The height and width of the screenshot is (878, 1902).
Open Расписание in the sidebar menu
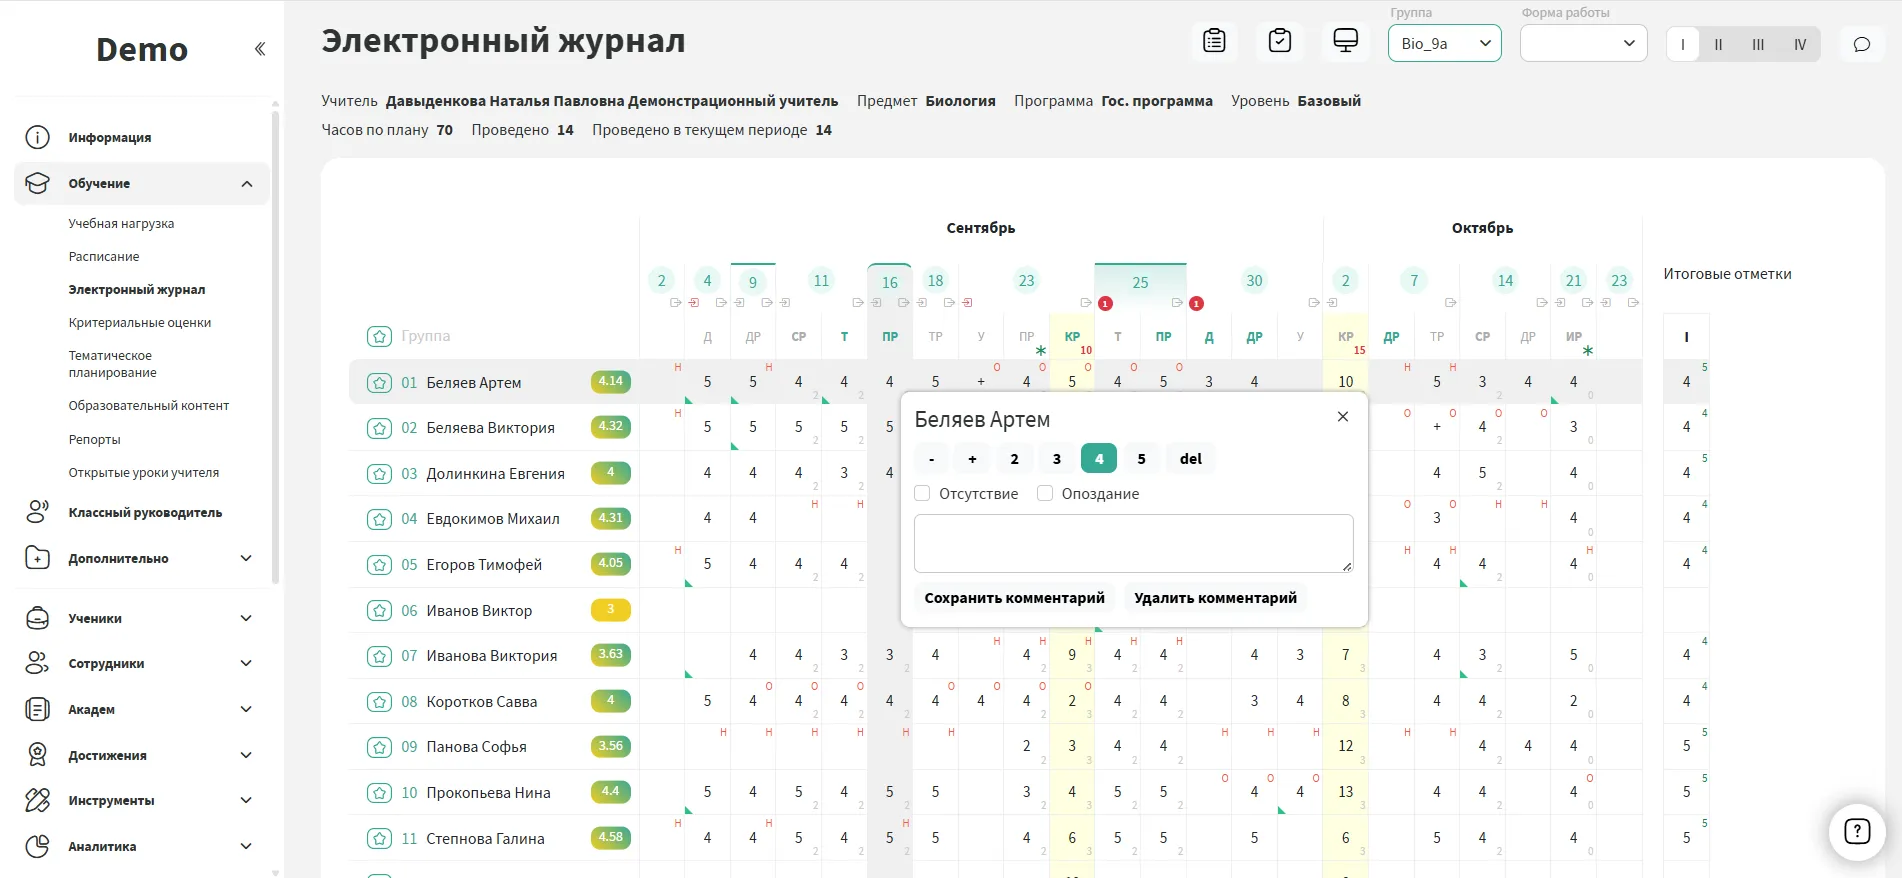point(104,257)
